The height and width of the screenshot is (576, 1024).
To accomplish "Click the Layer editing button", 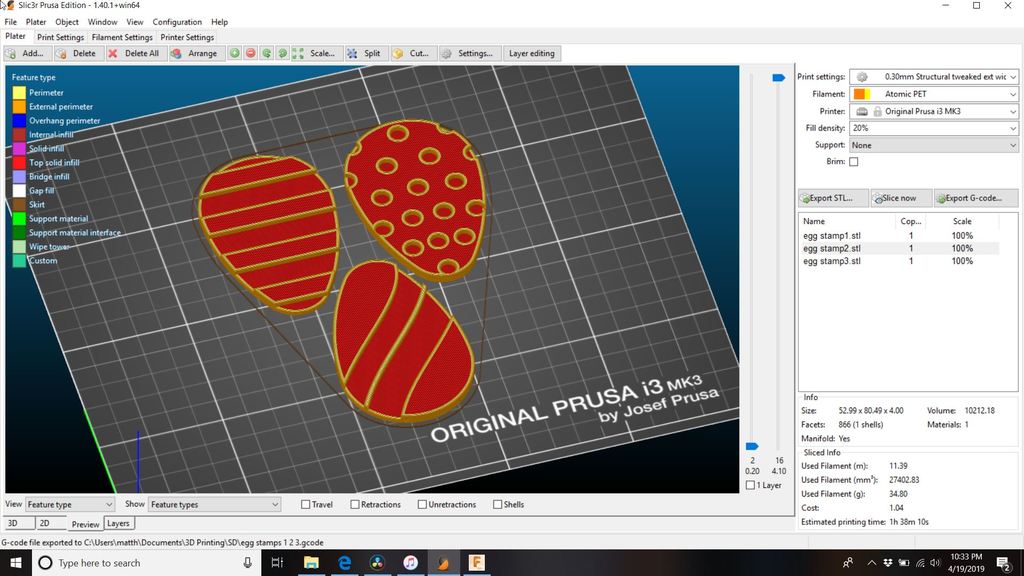I will click(x=532, y=54).
